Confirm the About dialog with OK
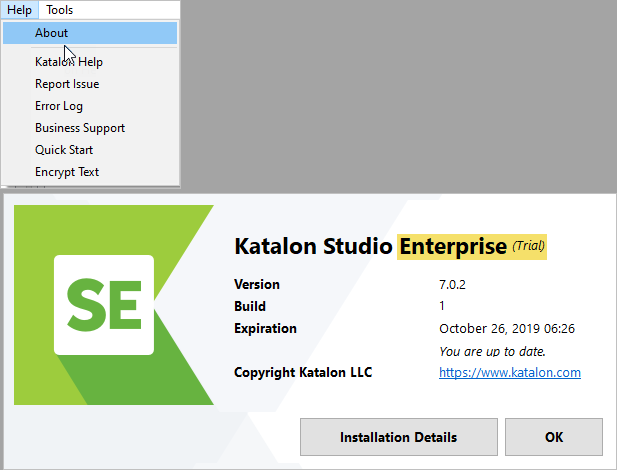Viewport: 617px width, 470px height. [554, 437]
